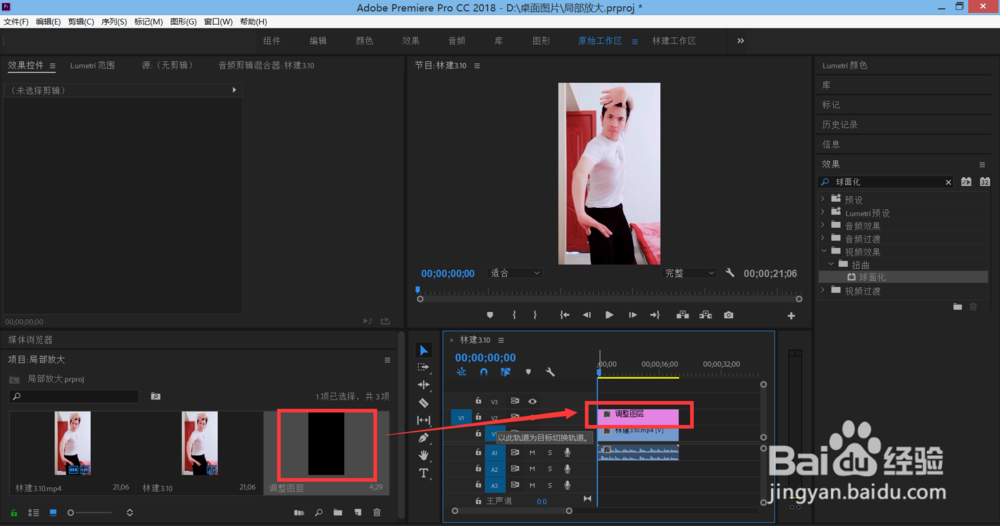1000x526 pixels.
Task: Click the Find magnifier in project panel
Action: click(x=318, y=513)
